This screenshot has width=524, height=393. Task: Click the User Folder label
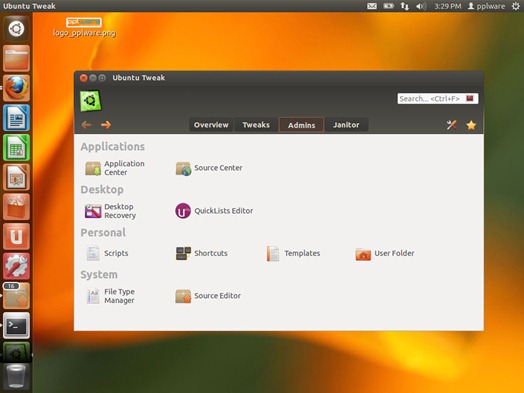[x=394, y=253]
